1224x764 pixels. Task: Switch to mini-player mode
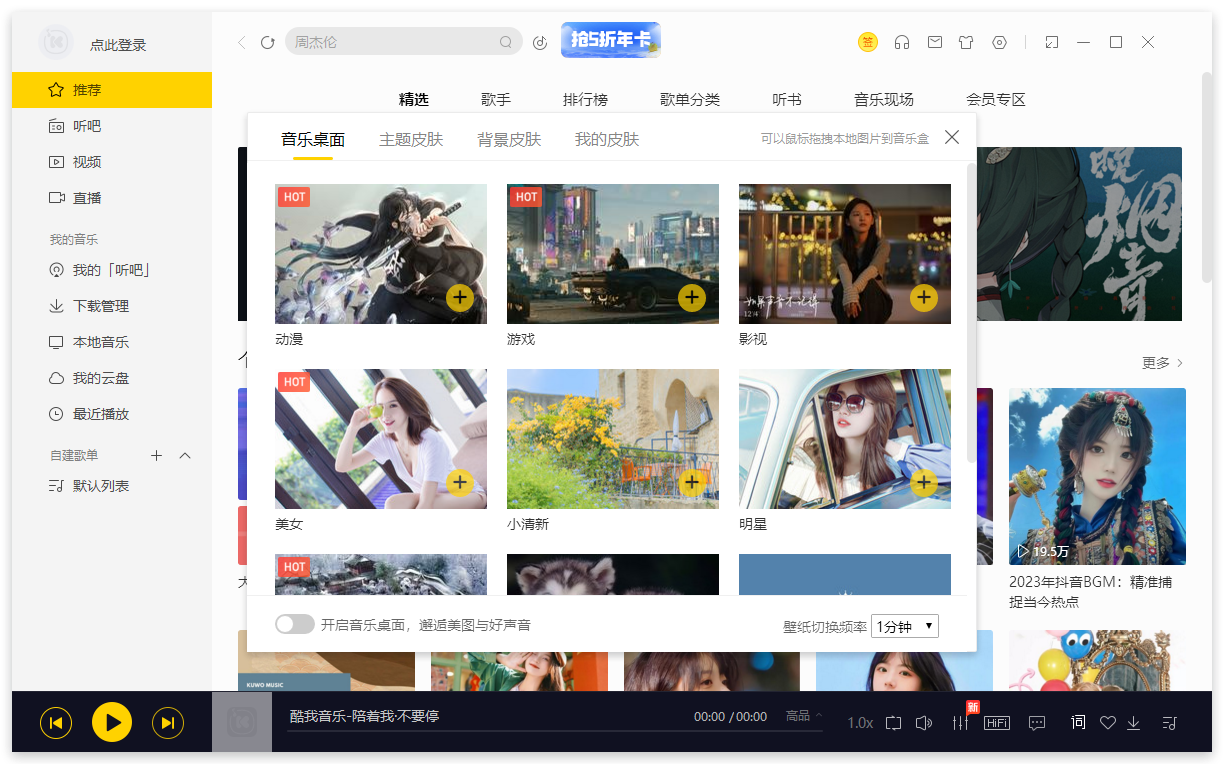pyautogui.click(x=1052, y=42)
